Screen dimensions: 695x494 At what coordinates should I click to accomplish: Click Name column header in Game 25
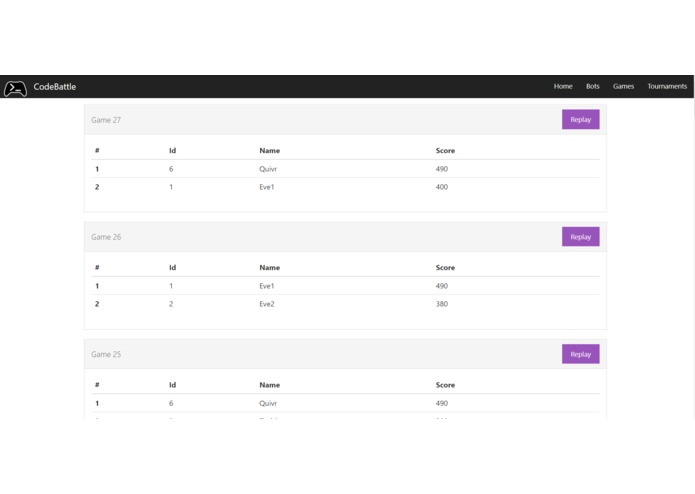269,385
